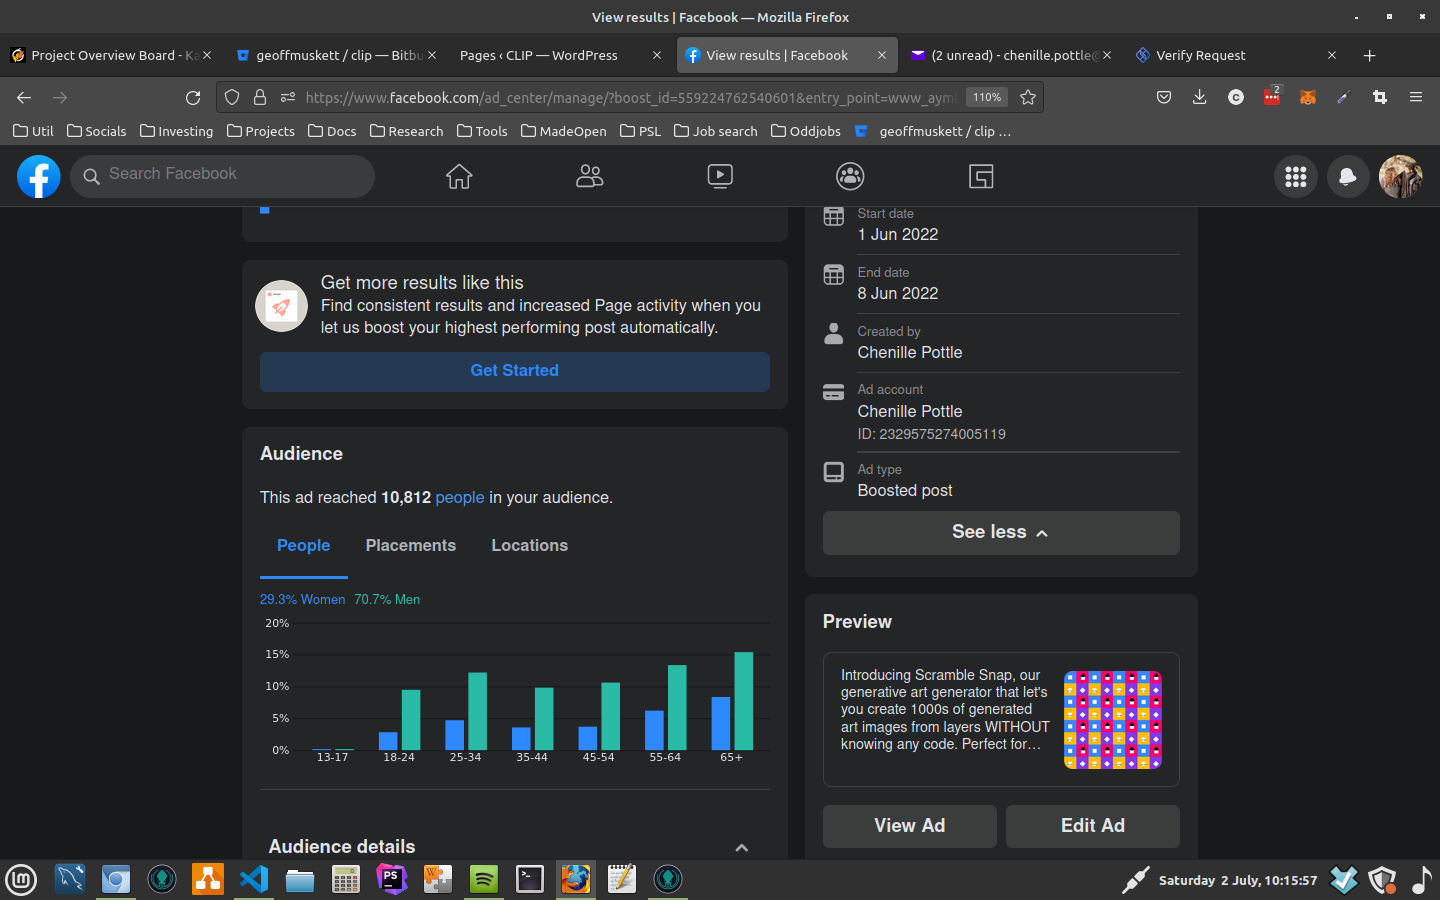Screen dimensions: 1440x900
Task: Save page to Pocket
Action: point(1163,97)
